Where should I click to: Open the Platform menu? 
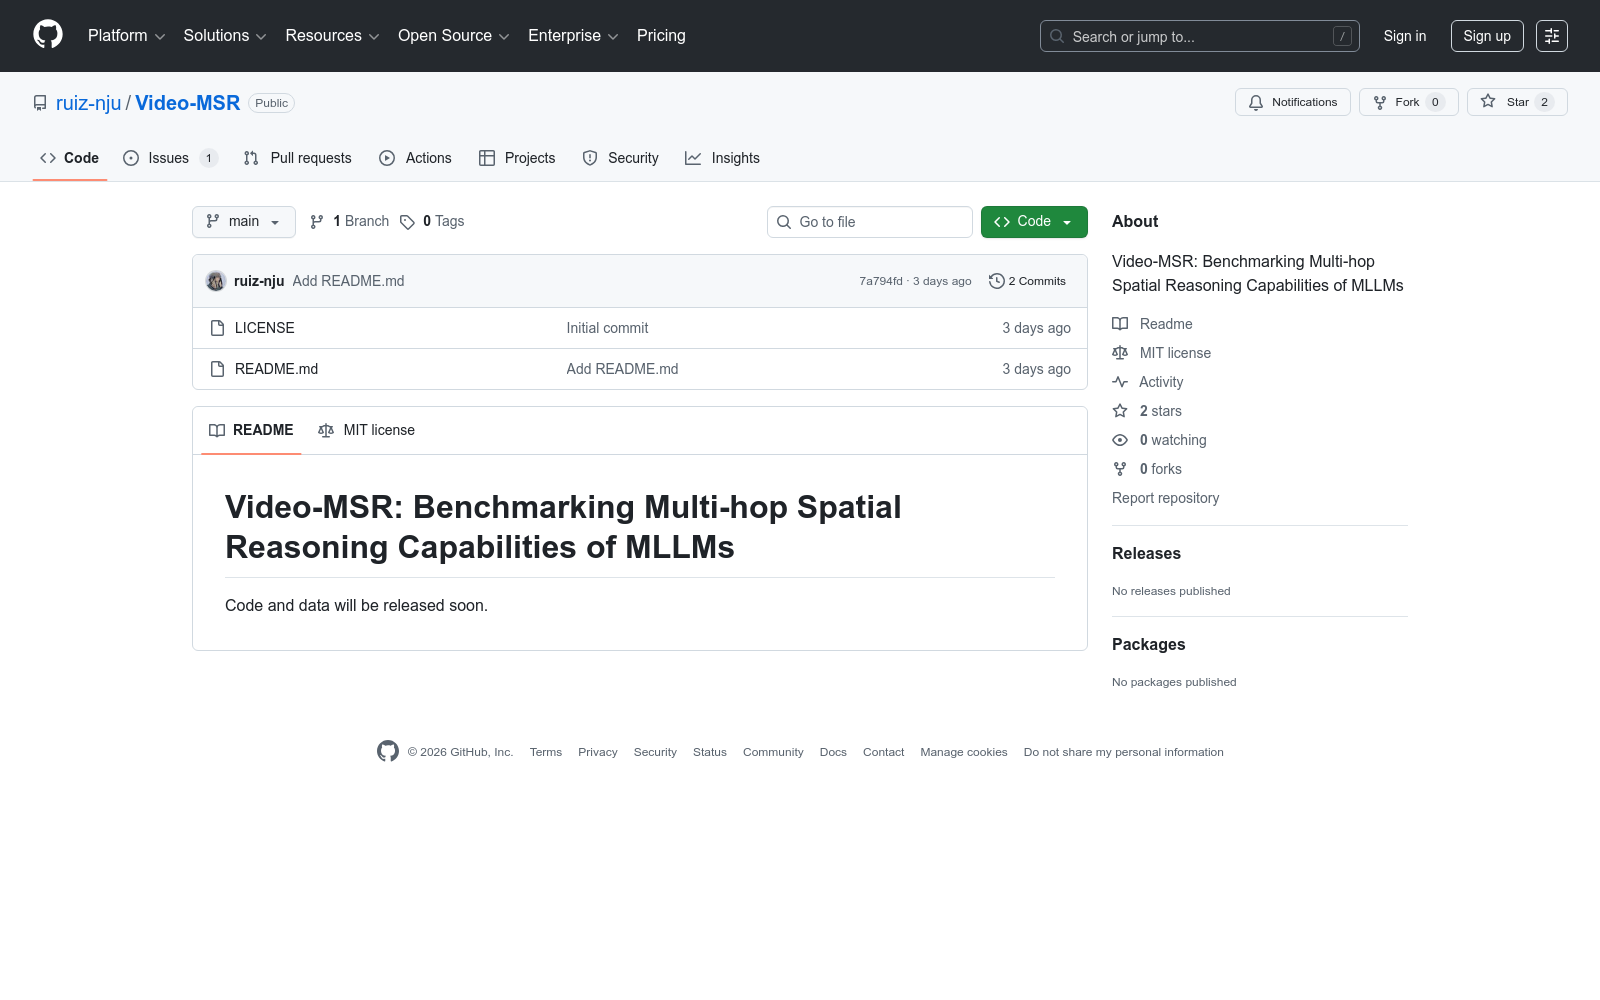[x=126, y=36]
